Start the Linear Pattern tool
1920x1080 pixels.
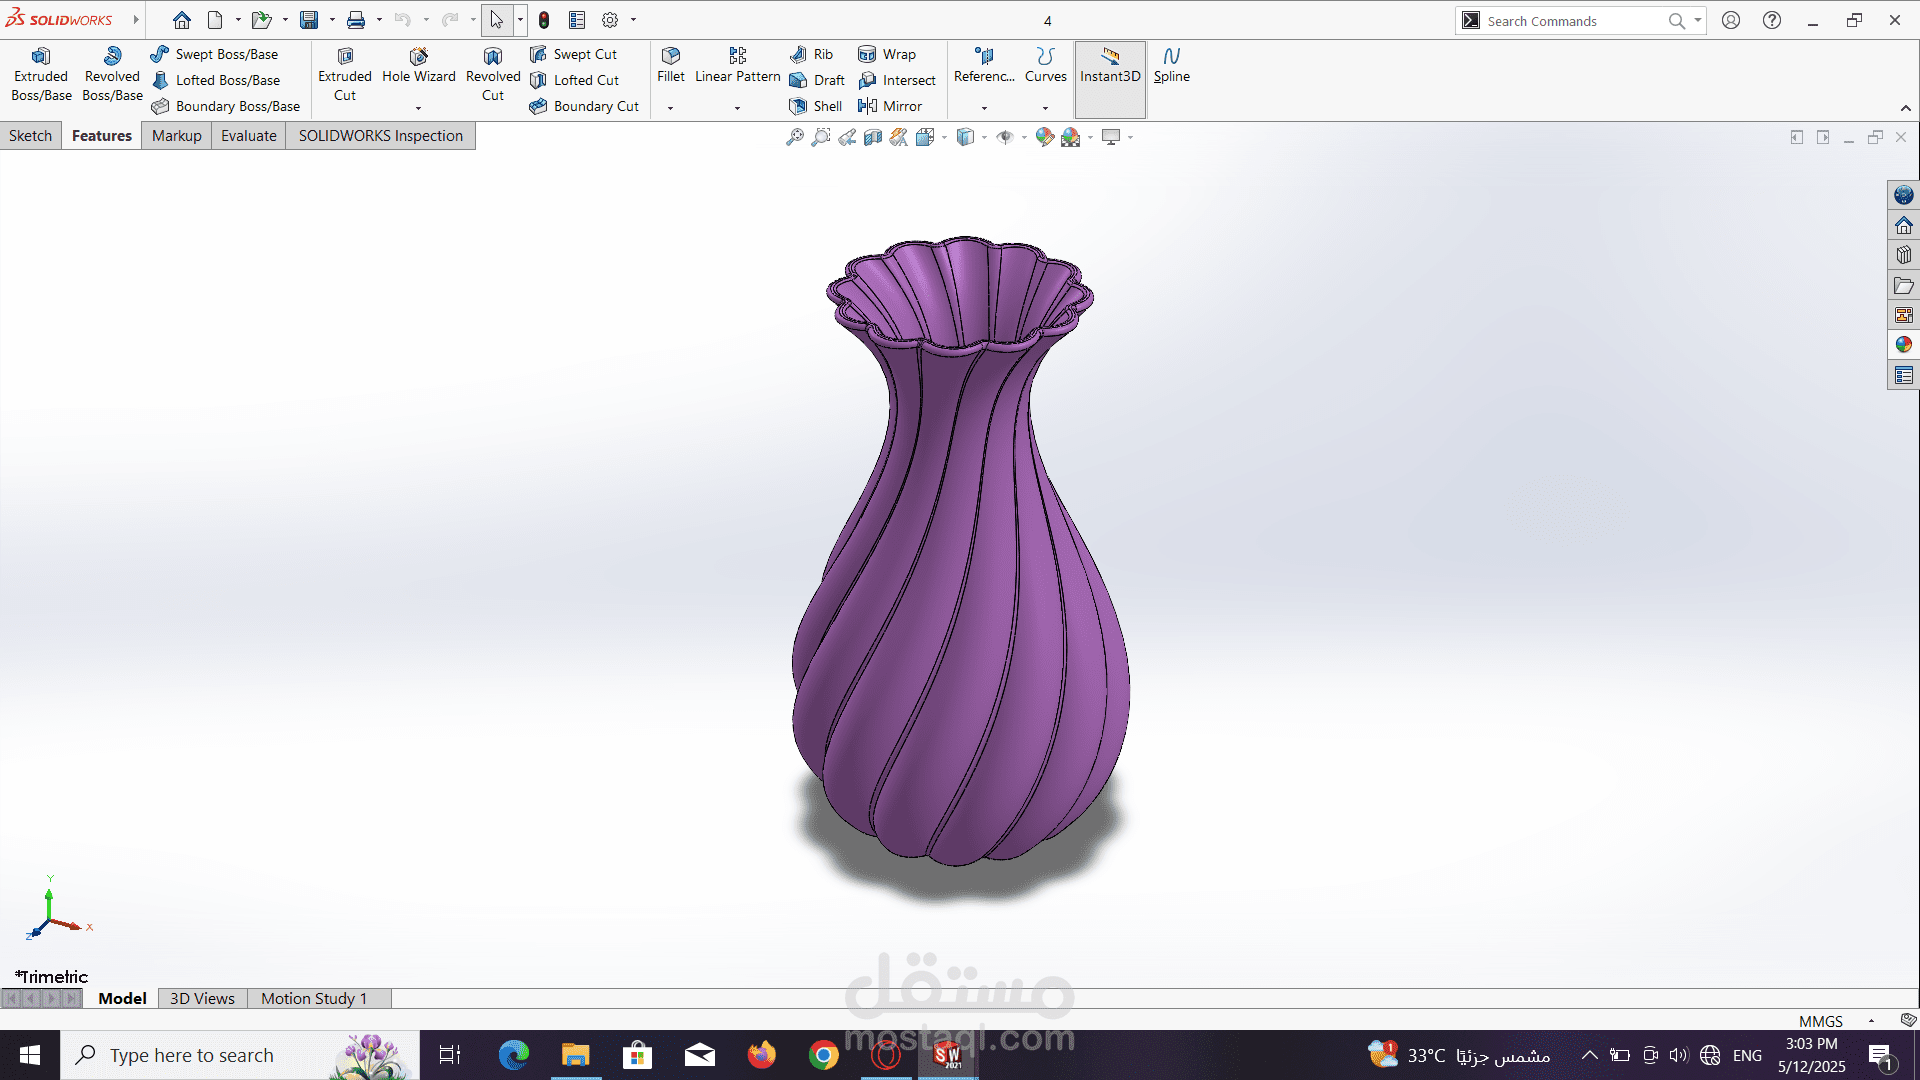[x=738, y=66]
